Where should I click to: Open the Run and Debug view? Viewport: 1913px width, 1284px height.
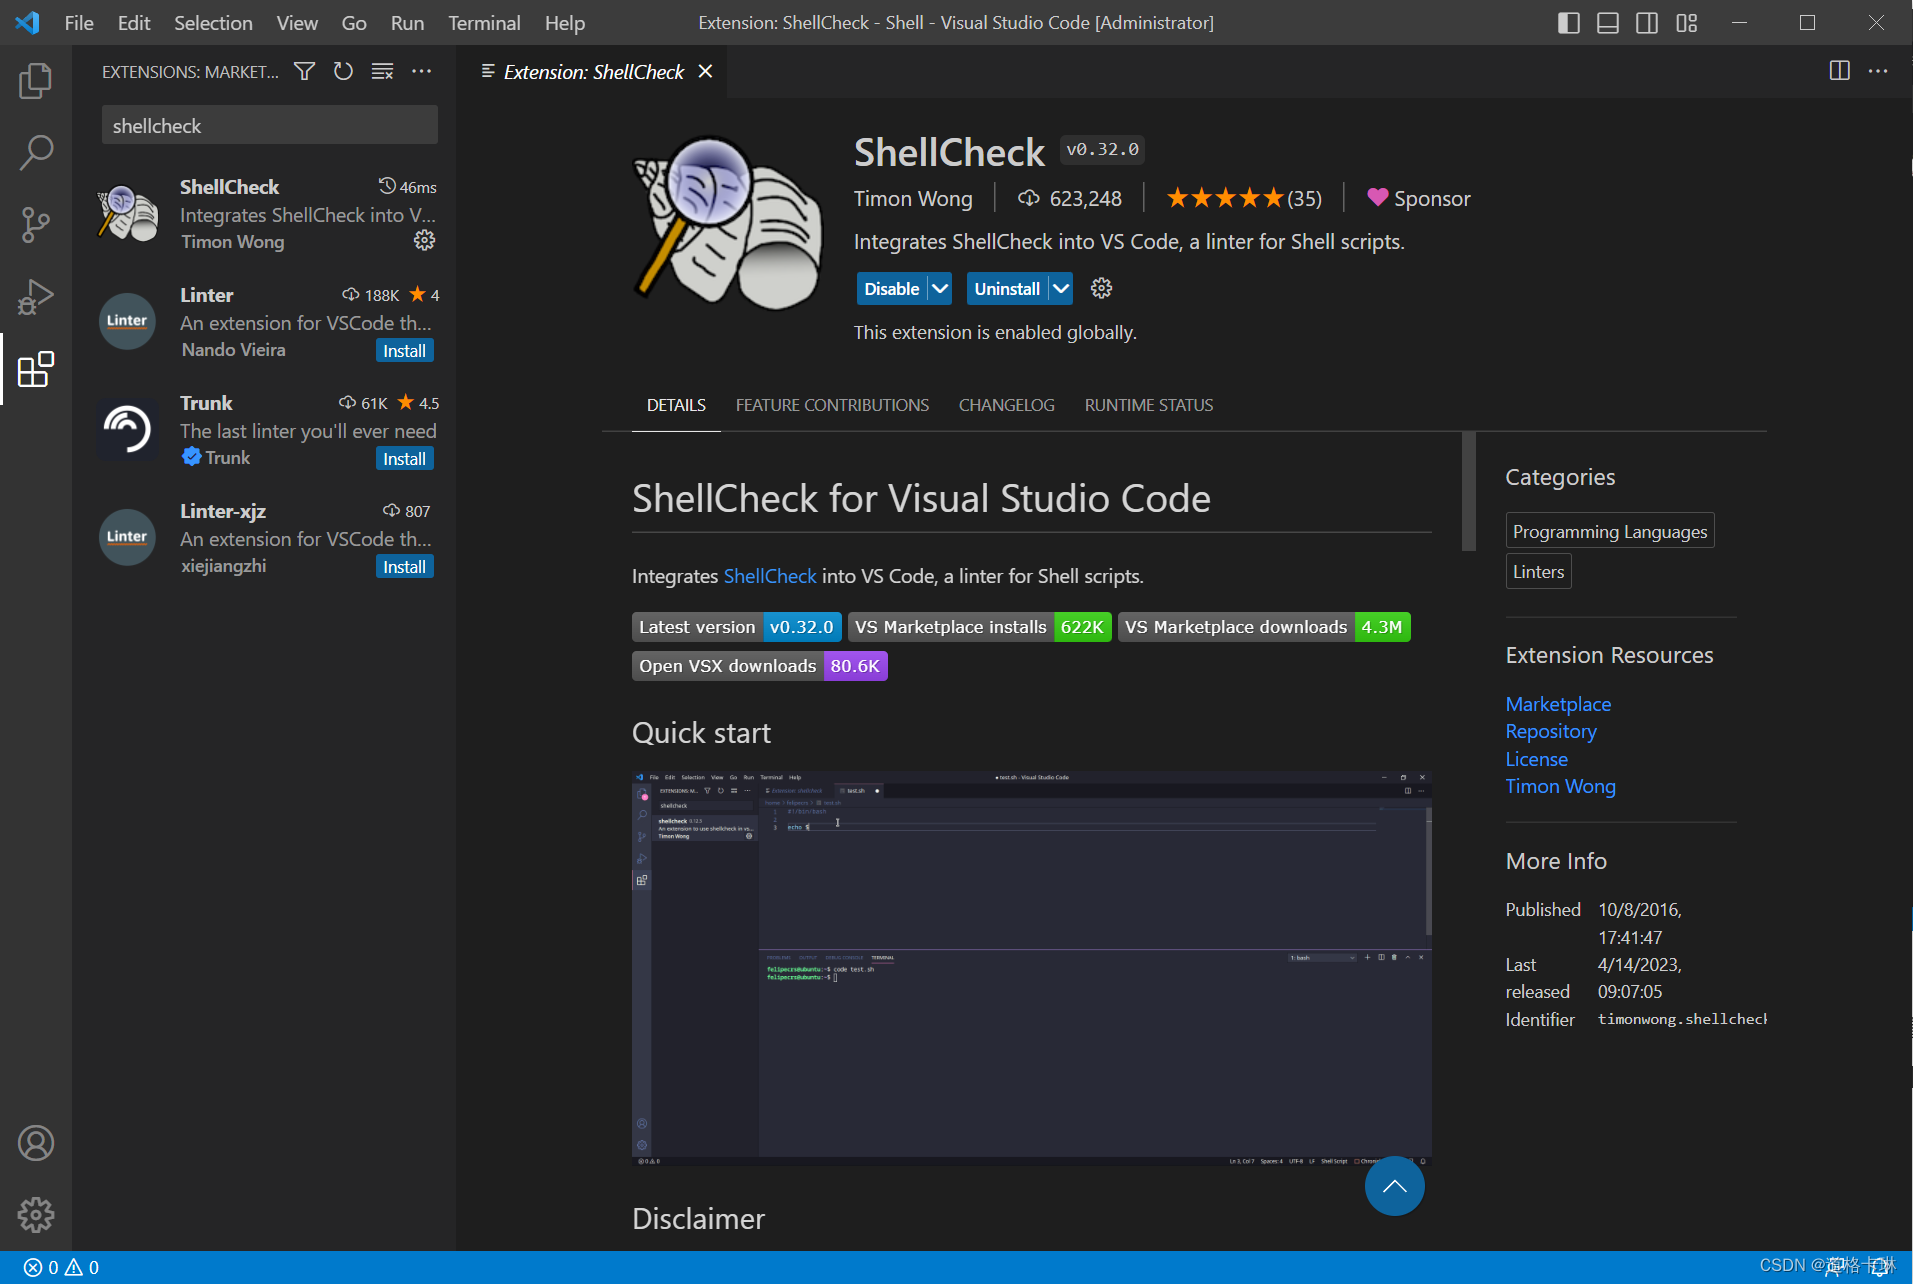click(35, 297)
